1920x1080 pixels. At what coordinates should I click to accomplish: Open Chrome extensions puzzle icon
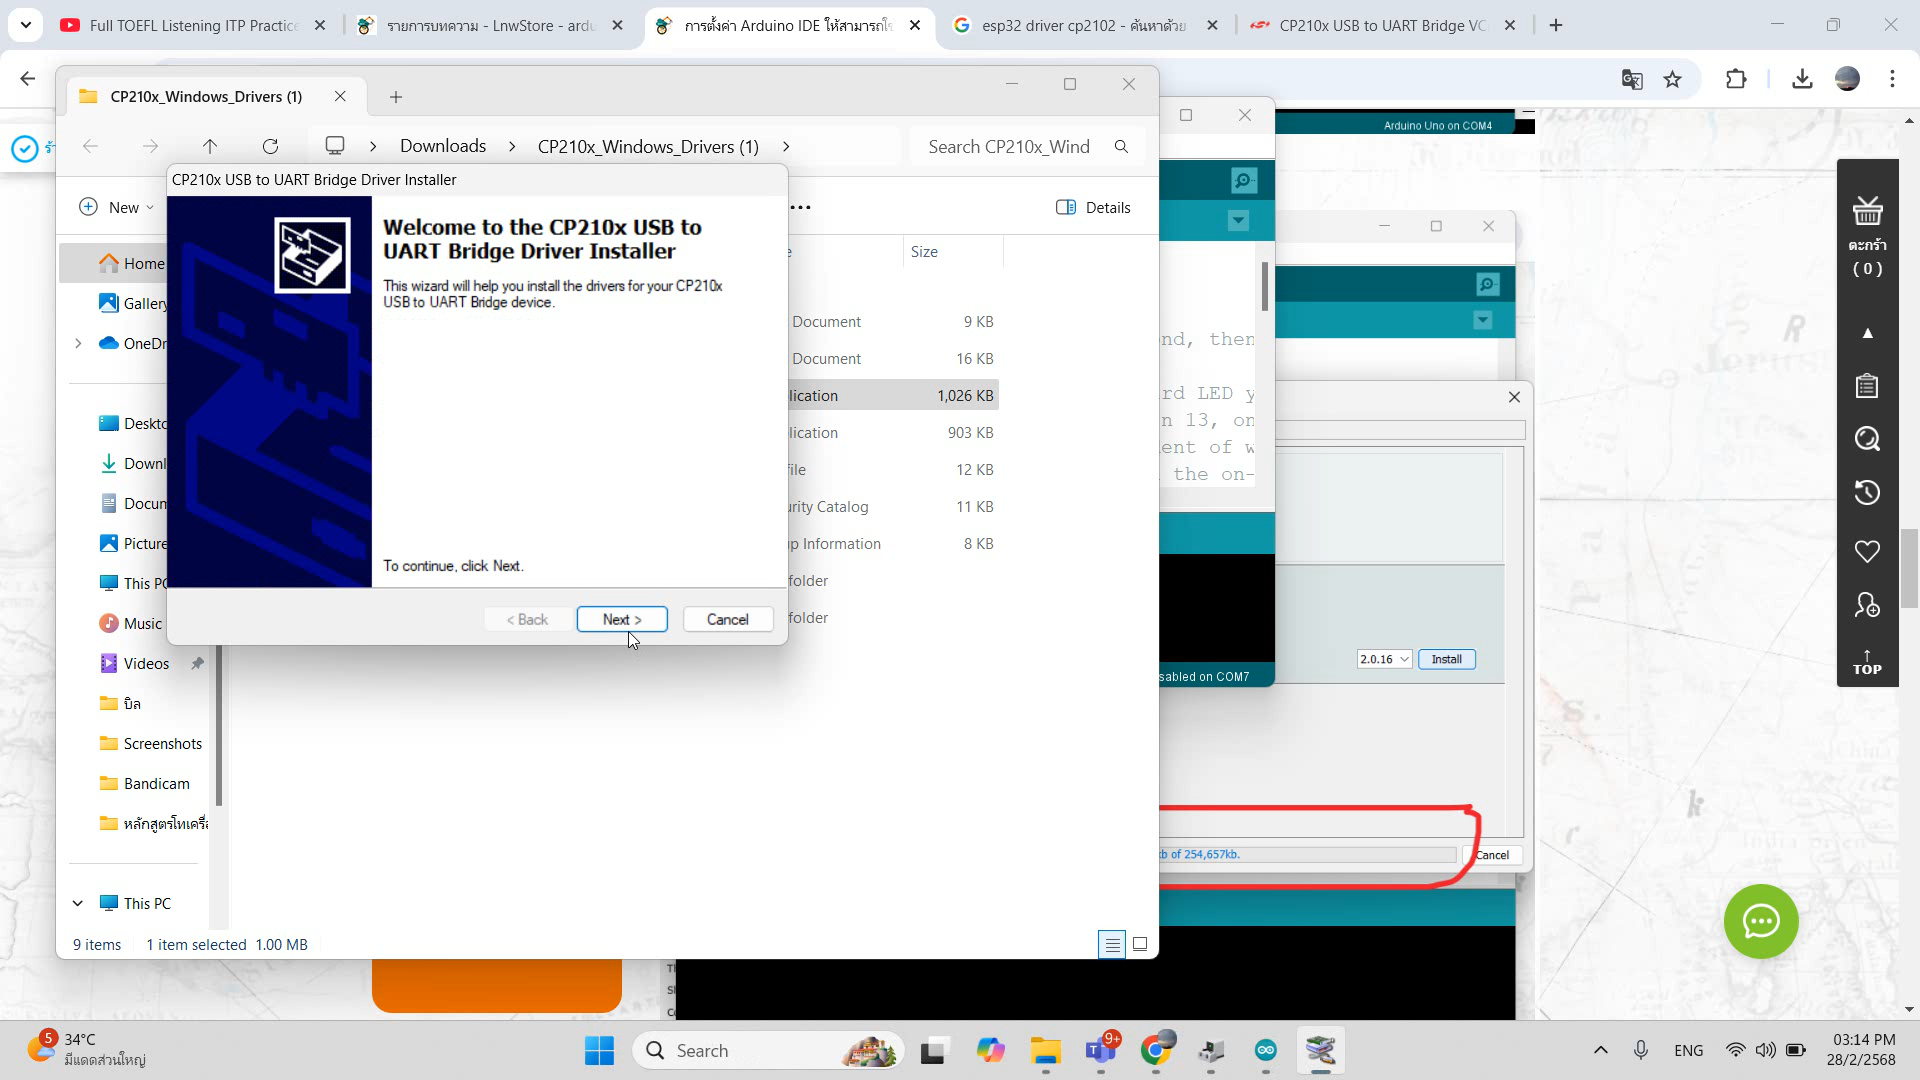click(x=1737, y=79)
